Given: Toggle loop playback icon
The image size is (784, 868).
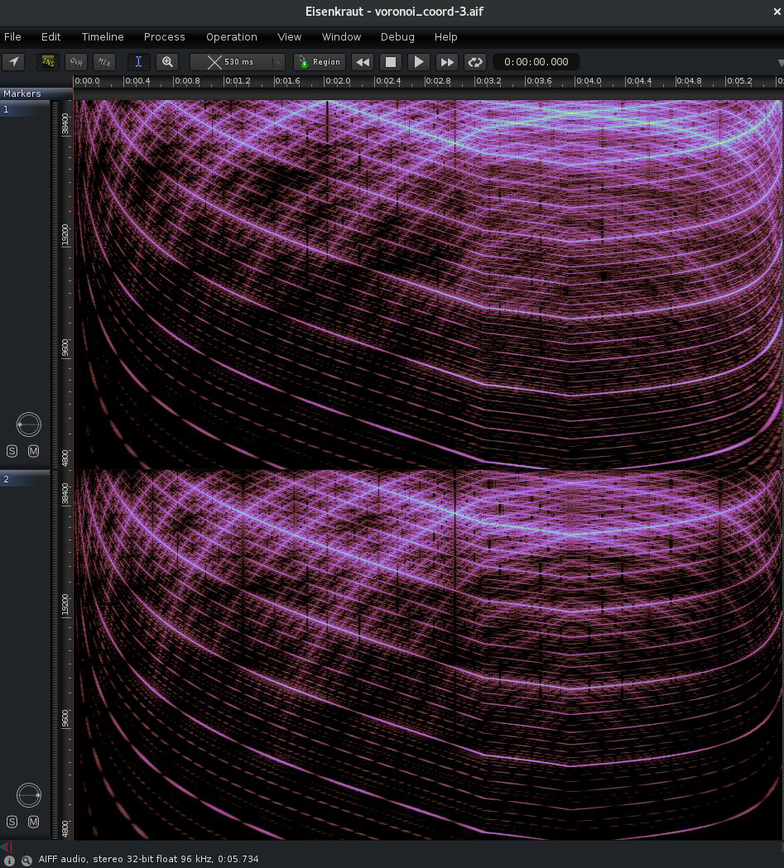Looking at the screenshot, I should [x=475, y=62].
